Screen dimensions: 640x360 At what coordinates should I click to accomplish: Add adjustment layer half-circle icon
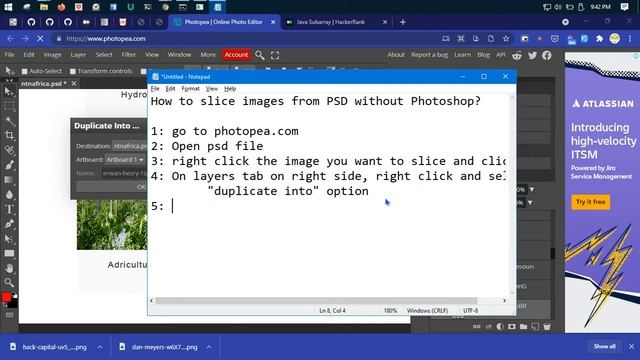pos(500,327)
